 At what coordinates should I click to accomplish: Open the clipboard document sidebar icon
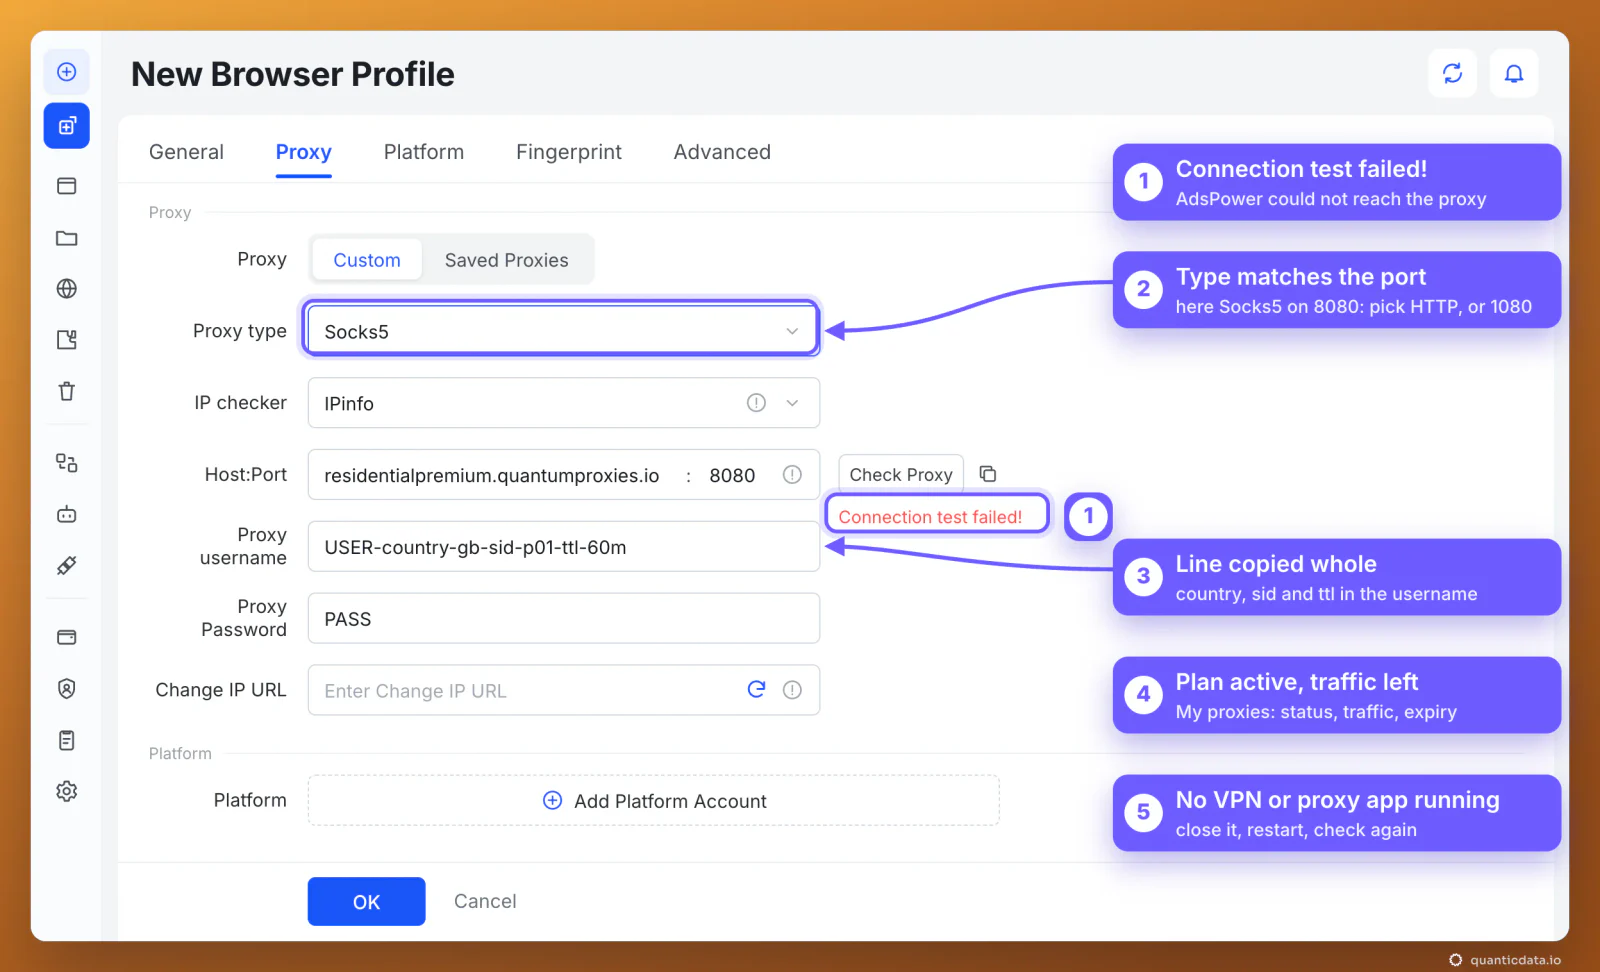pyautogui.click(x=67, y=741)
